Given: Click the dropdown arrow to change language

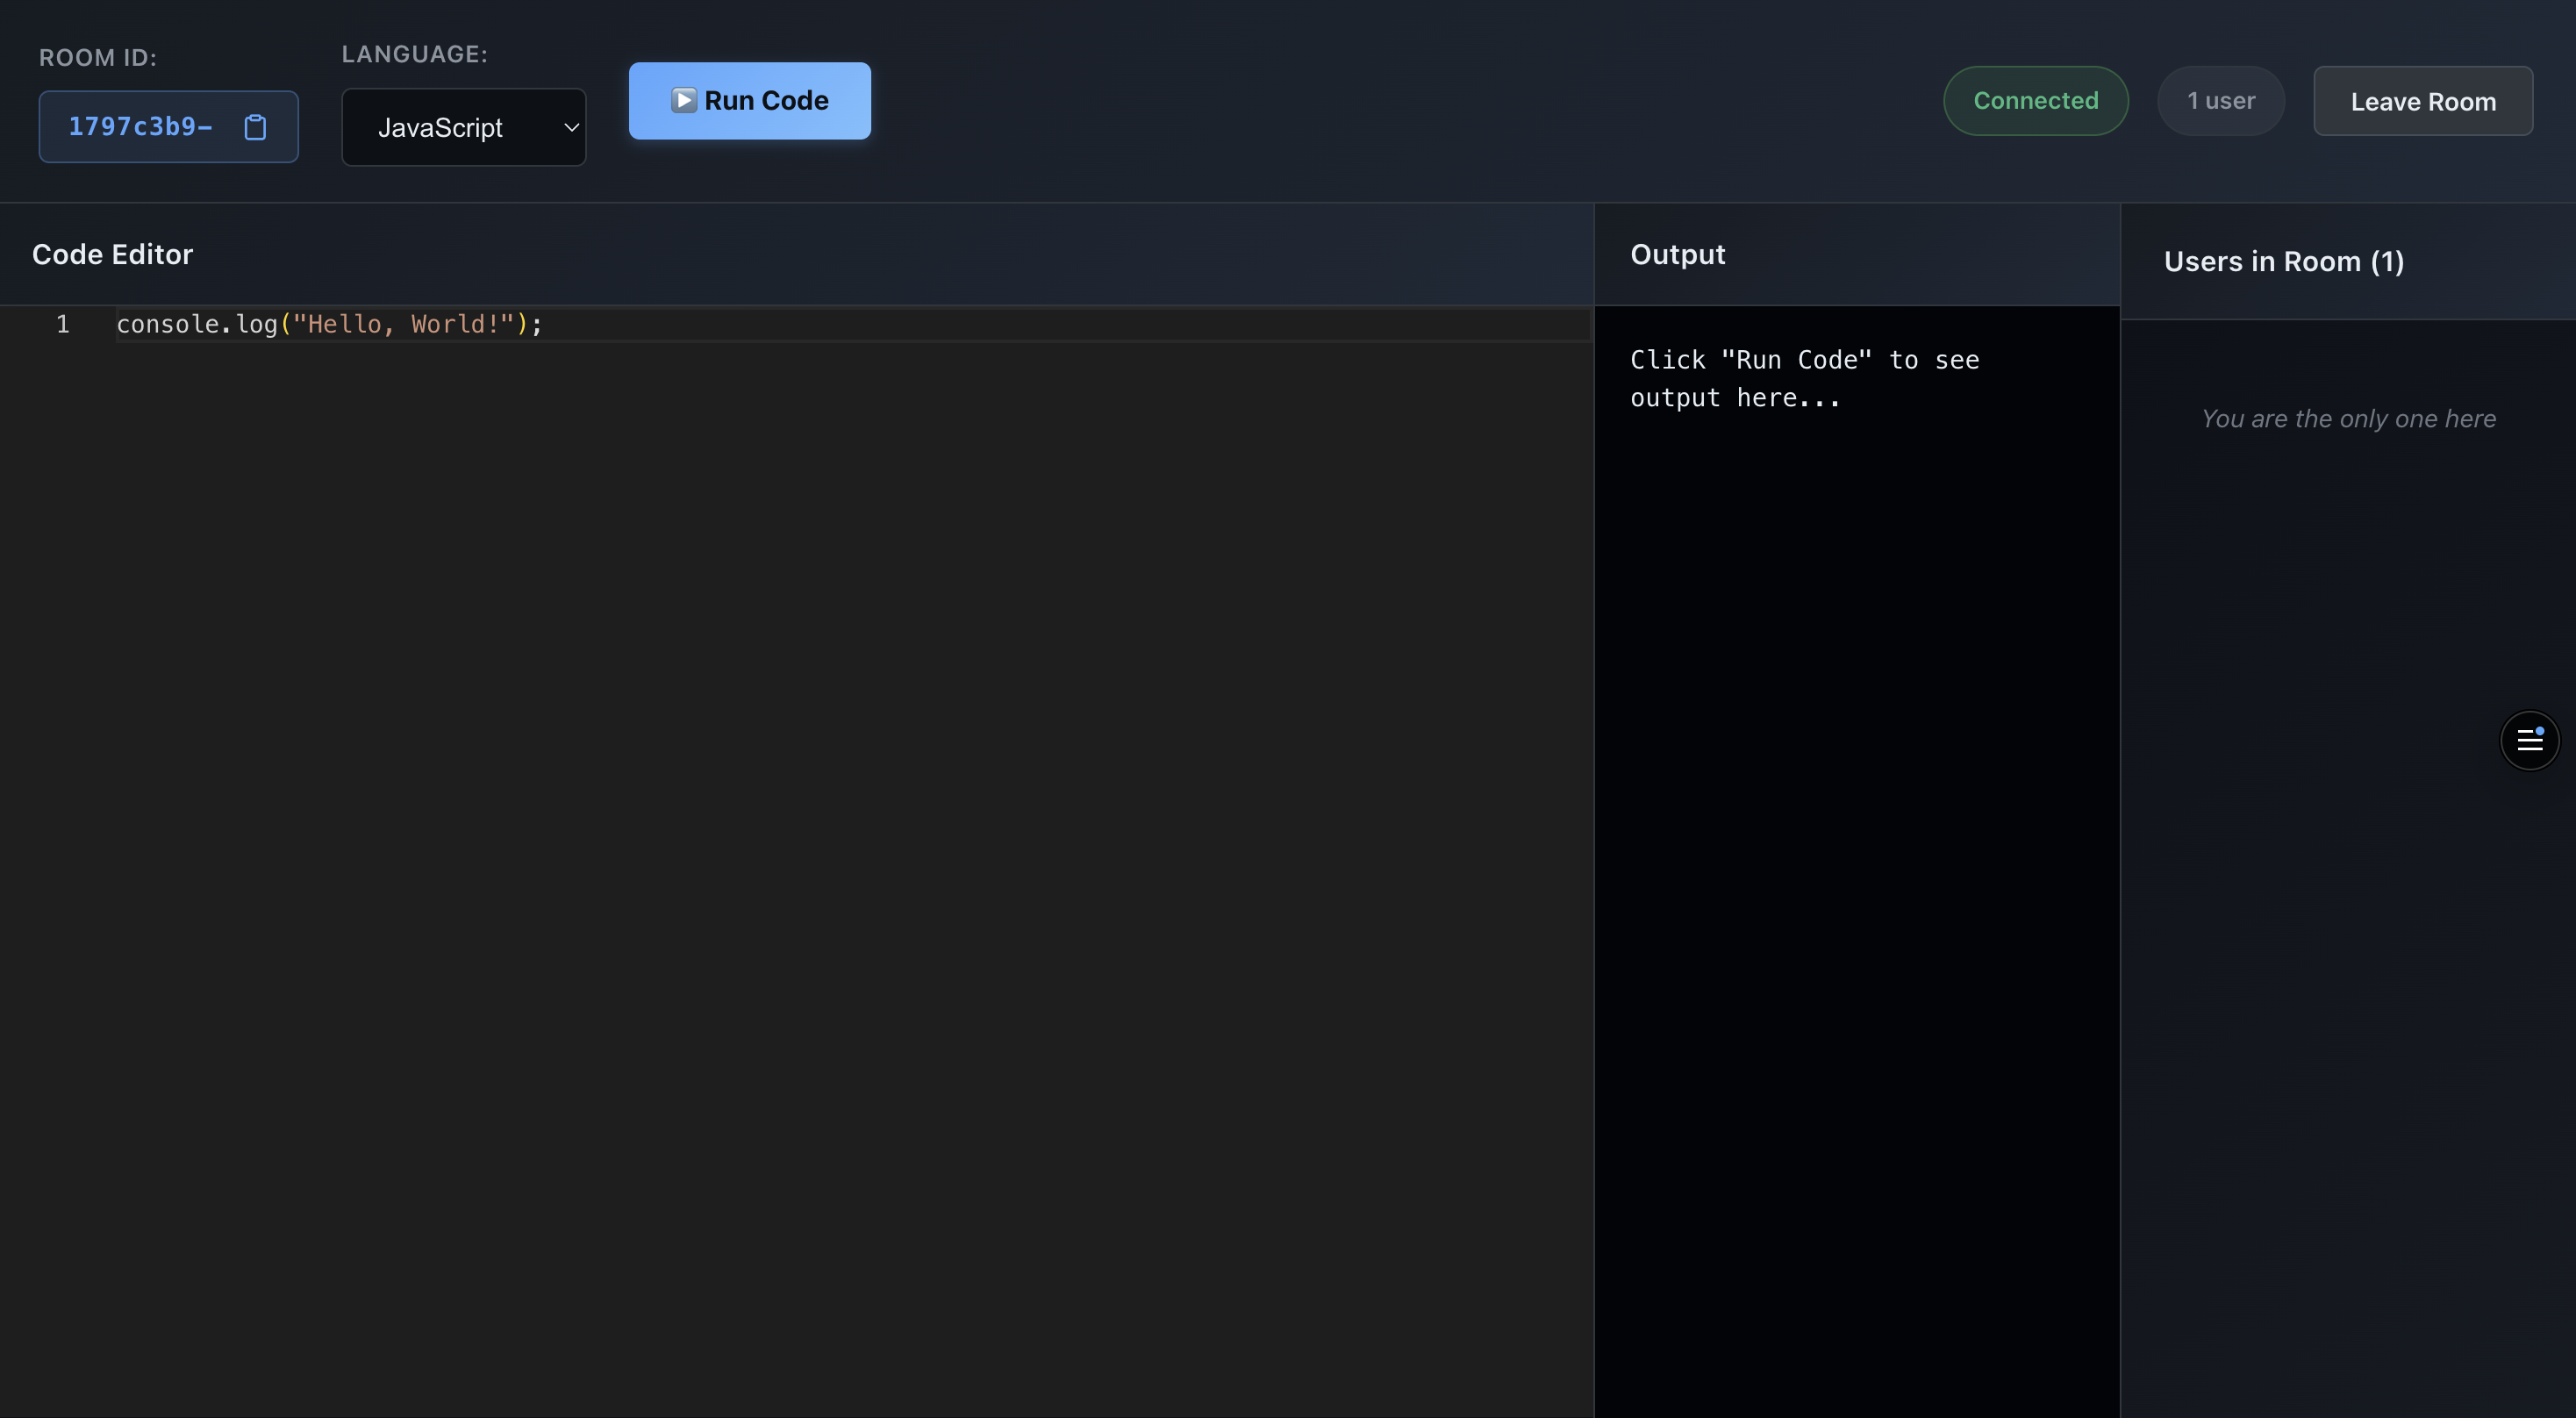Looking at the screenshot, I should [x=570, y=127].
